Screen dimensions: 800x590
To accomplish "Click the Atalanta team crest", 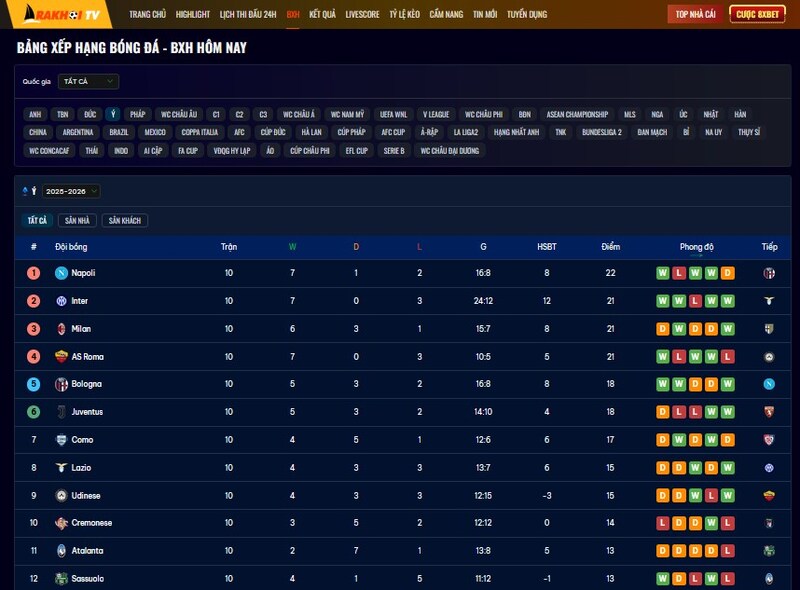I will [x=61, y=551].
